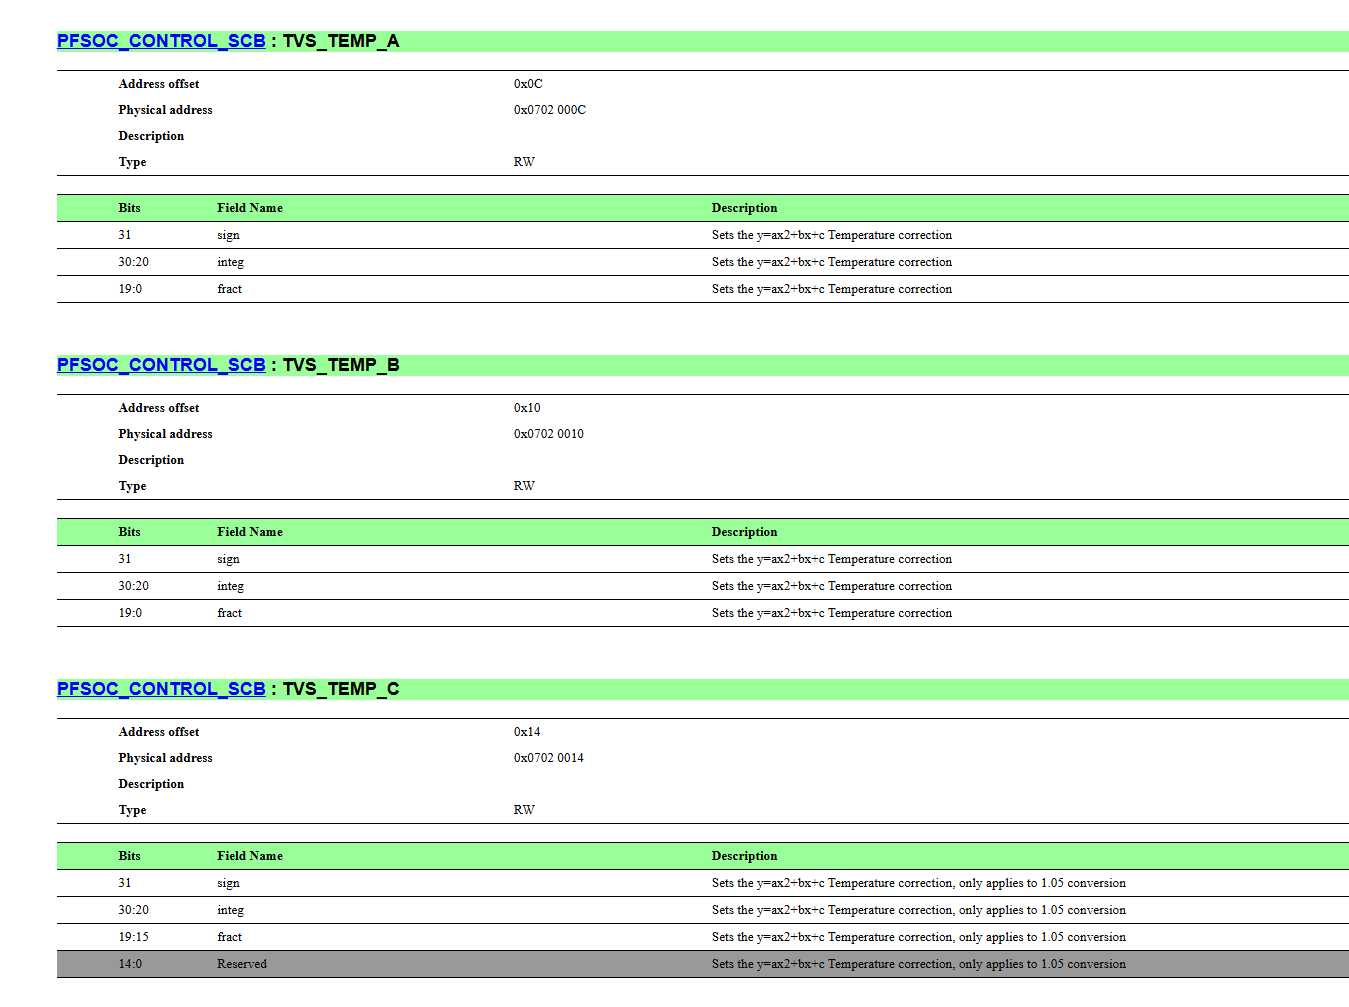Click the RW type value of TVS_TEMP_B

pyautogui.click(x=524, y=486)
